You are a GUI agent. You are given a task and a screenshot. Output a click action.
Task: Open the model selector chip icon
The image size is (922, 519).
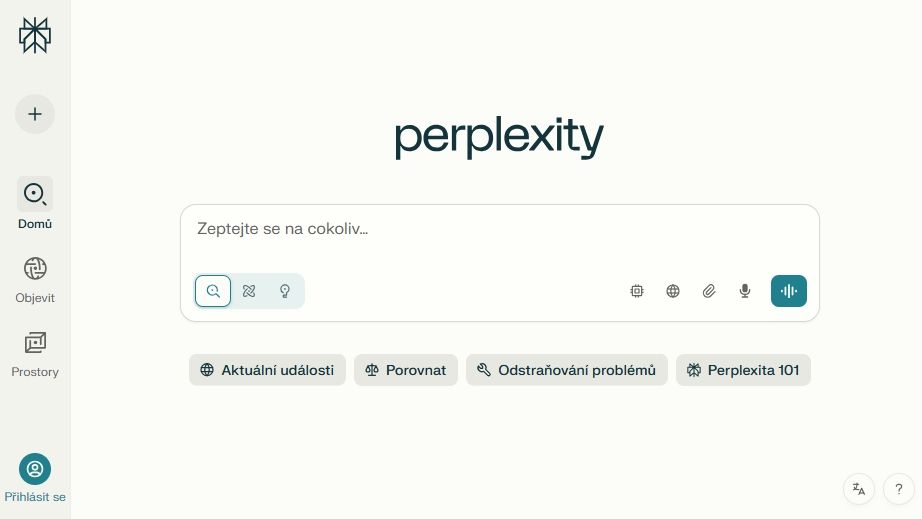click(637, 291)
